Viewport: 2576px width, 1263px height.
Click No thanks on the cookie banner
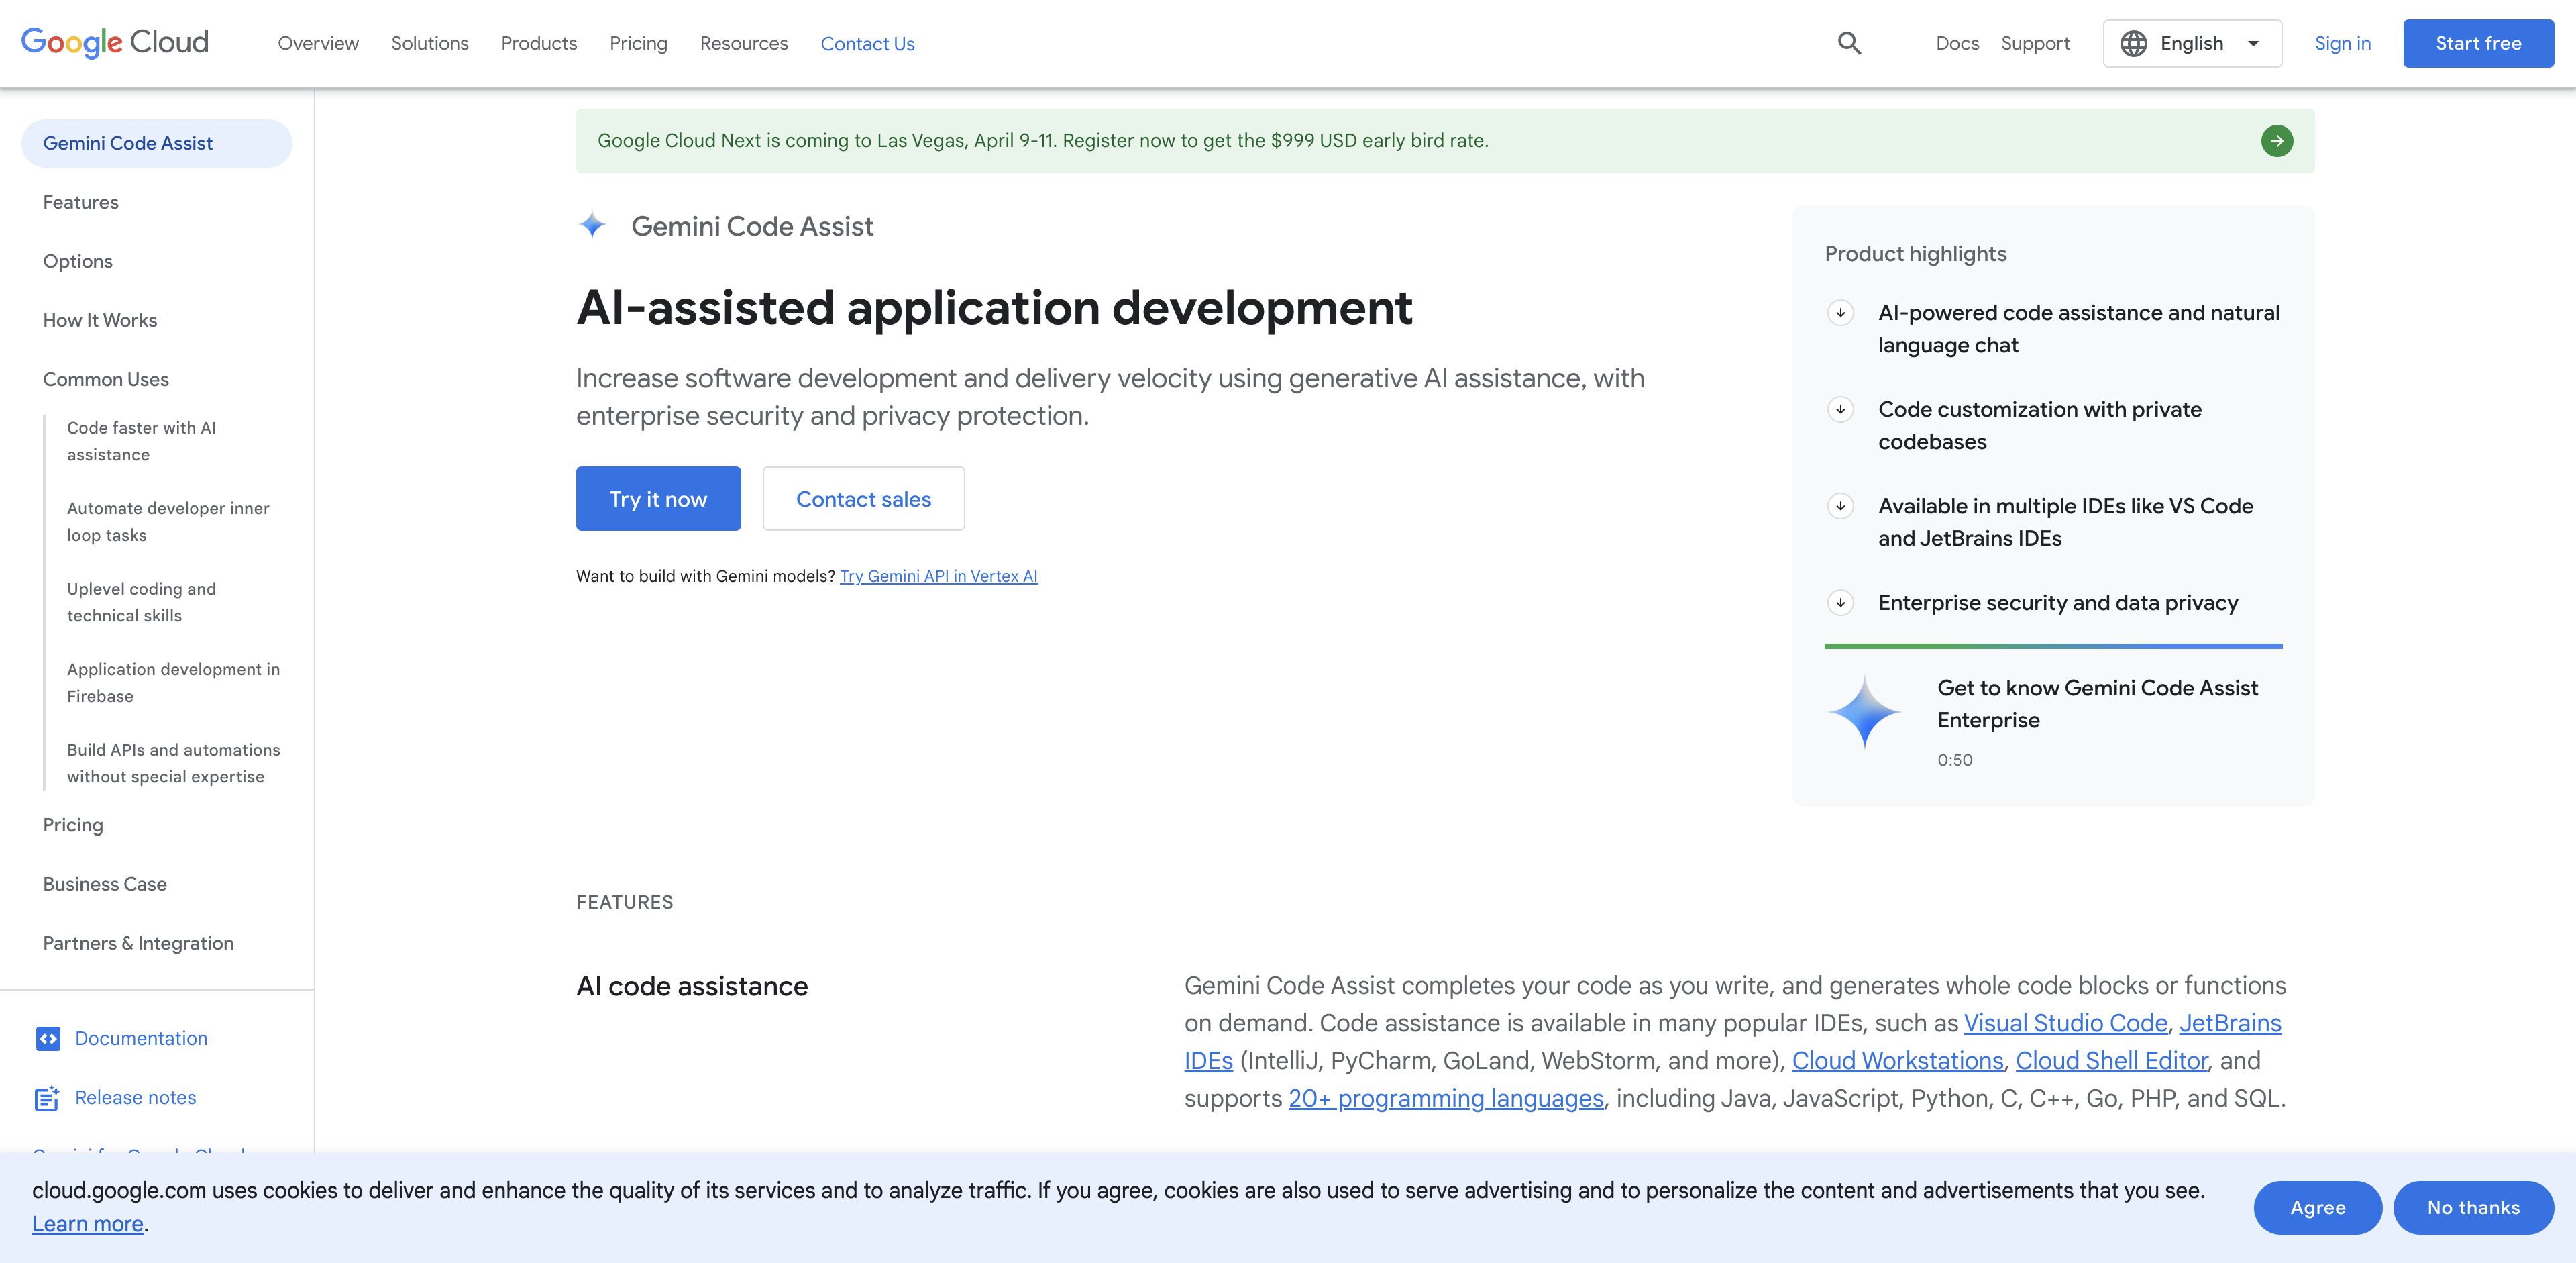tap(2473, 1207)
